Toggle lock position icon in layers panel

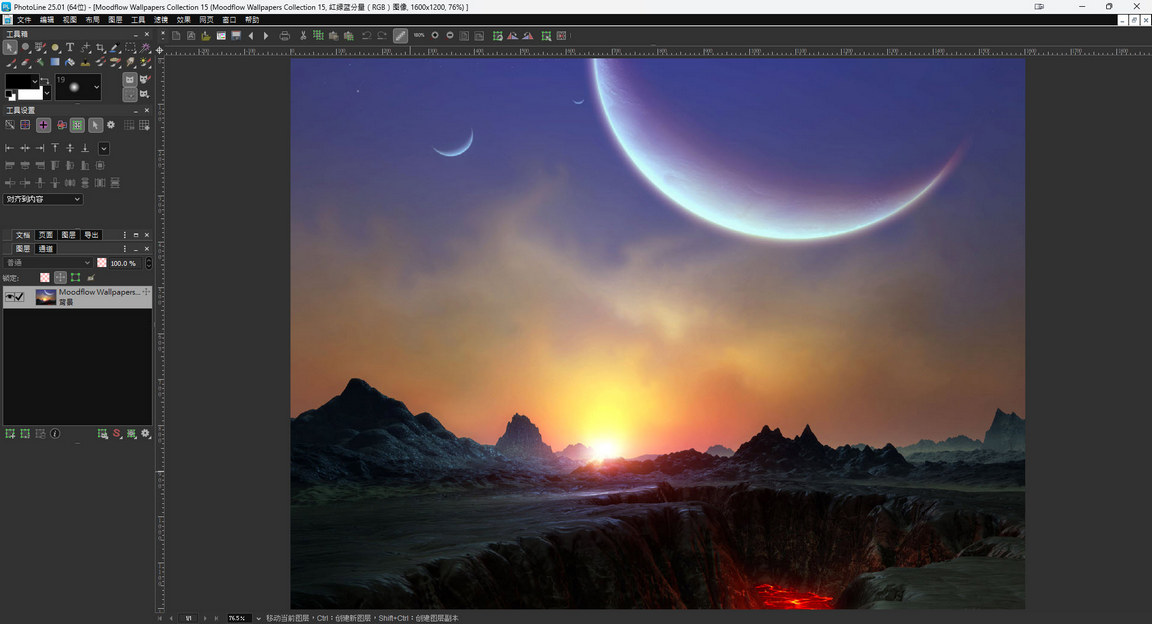click(60, 277)
